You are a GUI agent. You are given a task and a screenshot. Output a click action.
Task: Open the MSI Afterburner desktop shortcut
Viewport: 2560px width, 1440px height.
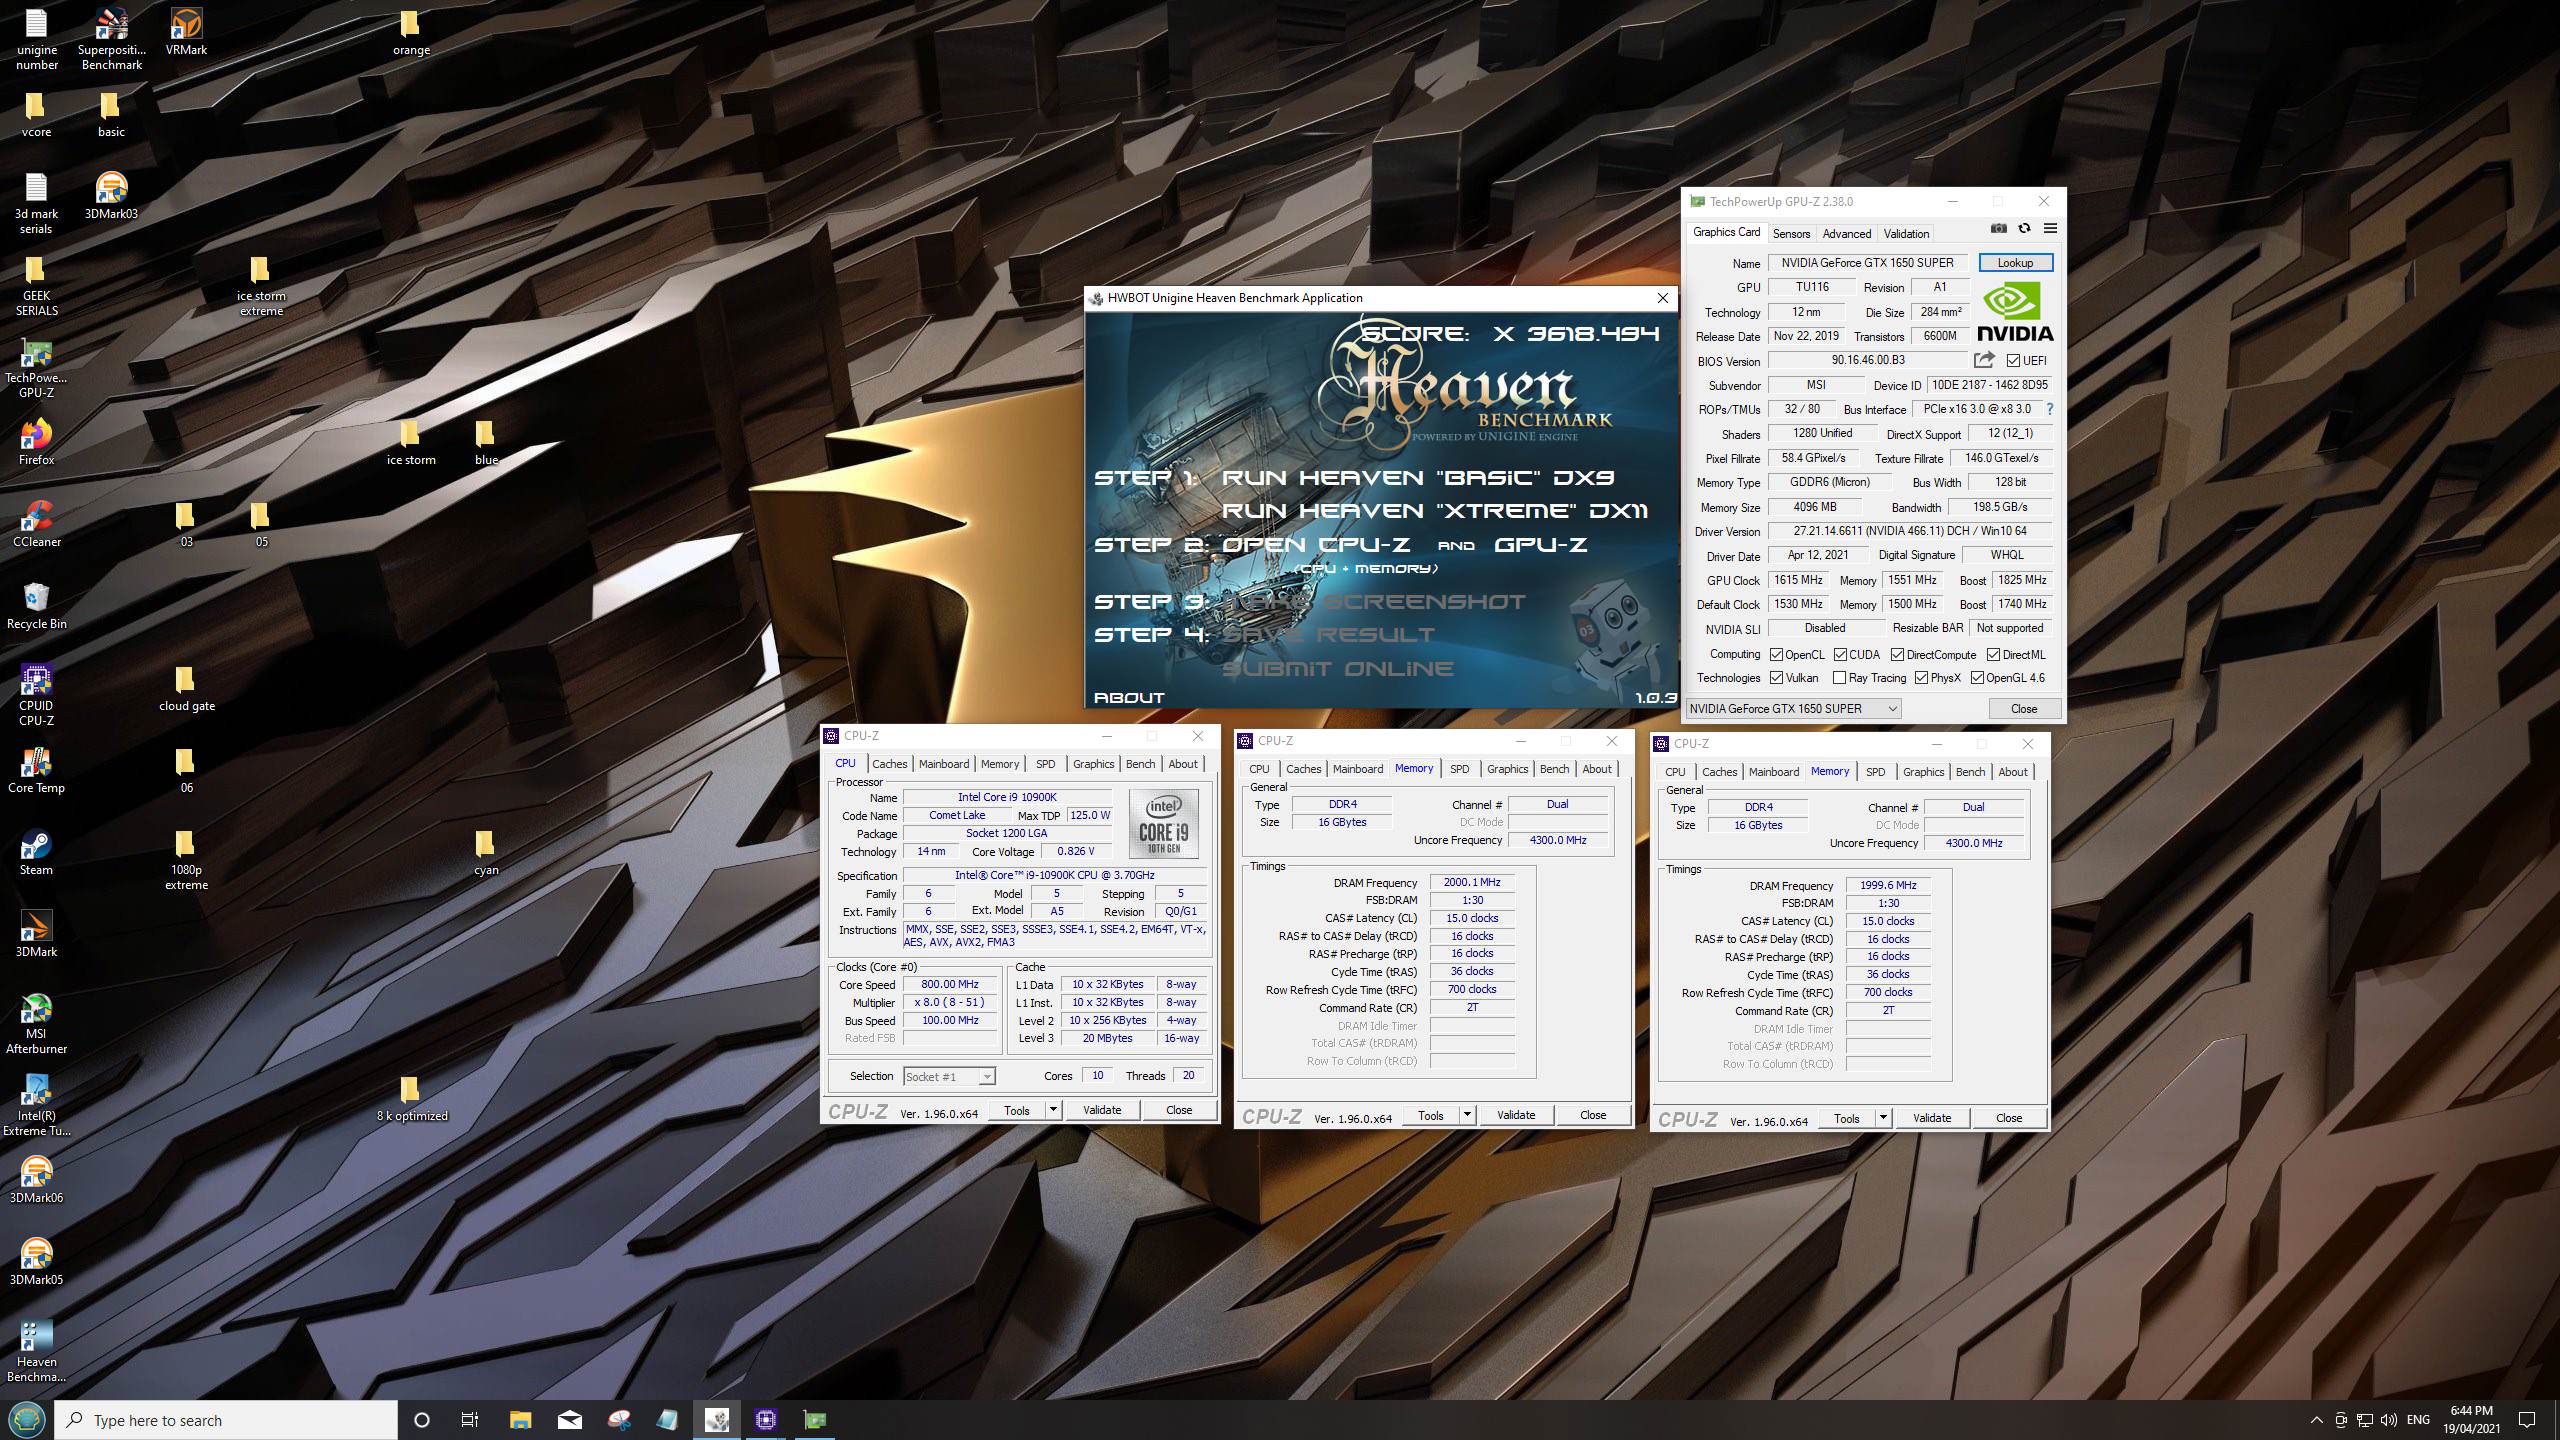37,1024
